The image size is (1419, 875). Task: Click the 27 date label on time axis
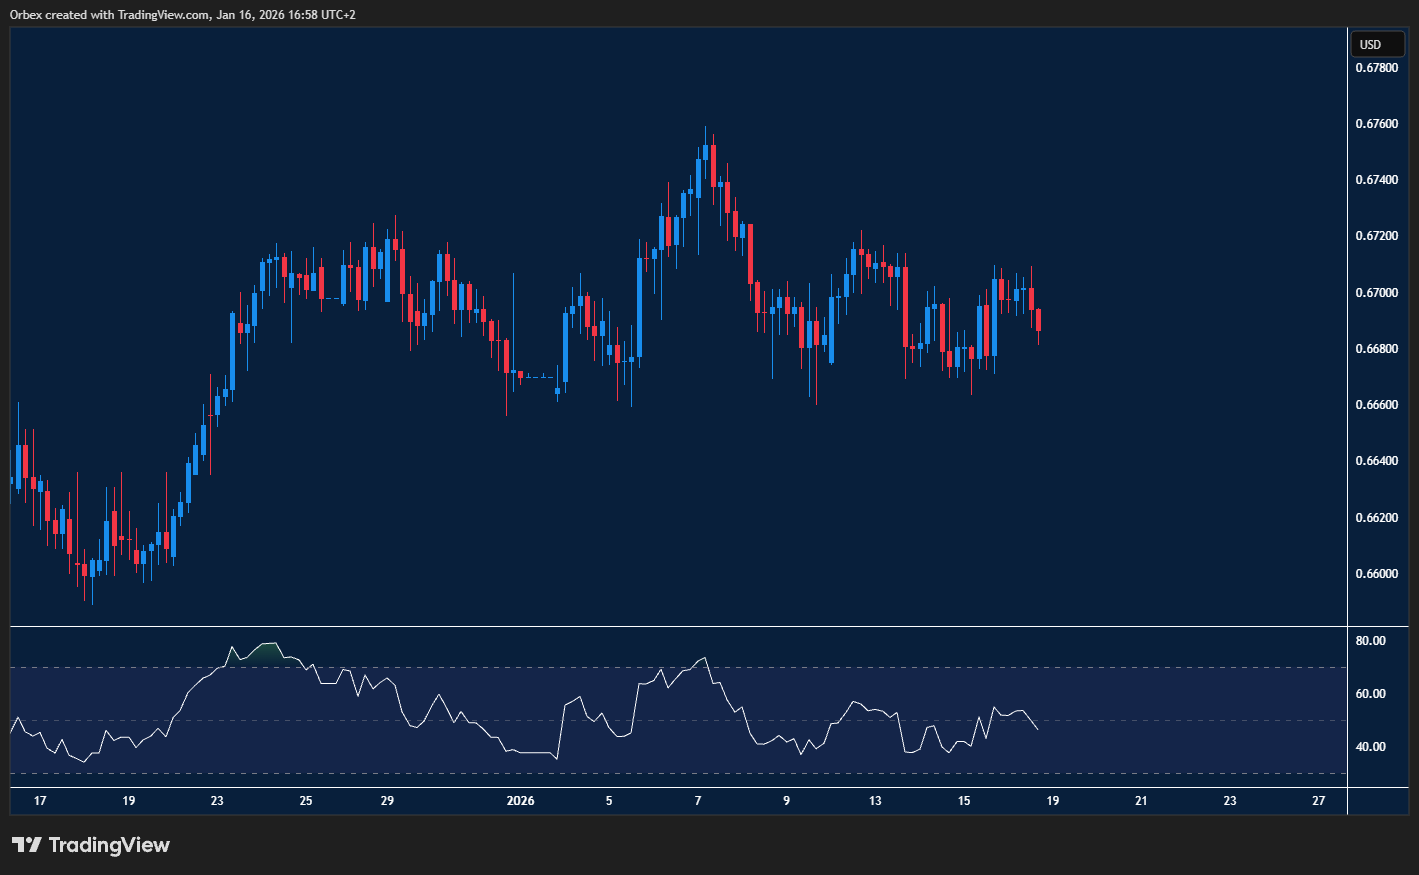1319,801
